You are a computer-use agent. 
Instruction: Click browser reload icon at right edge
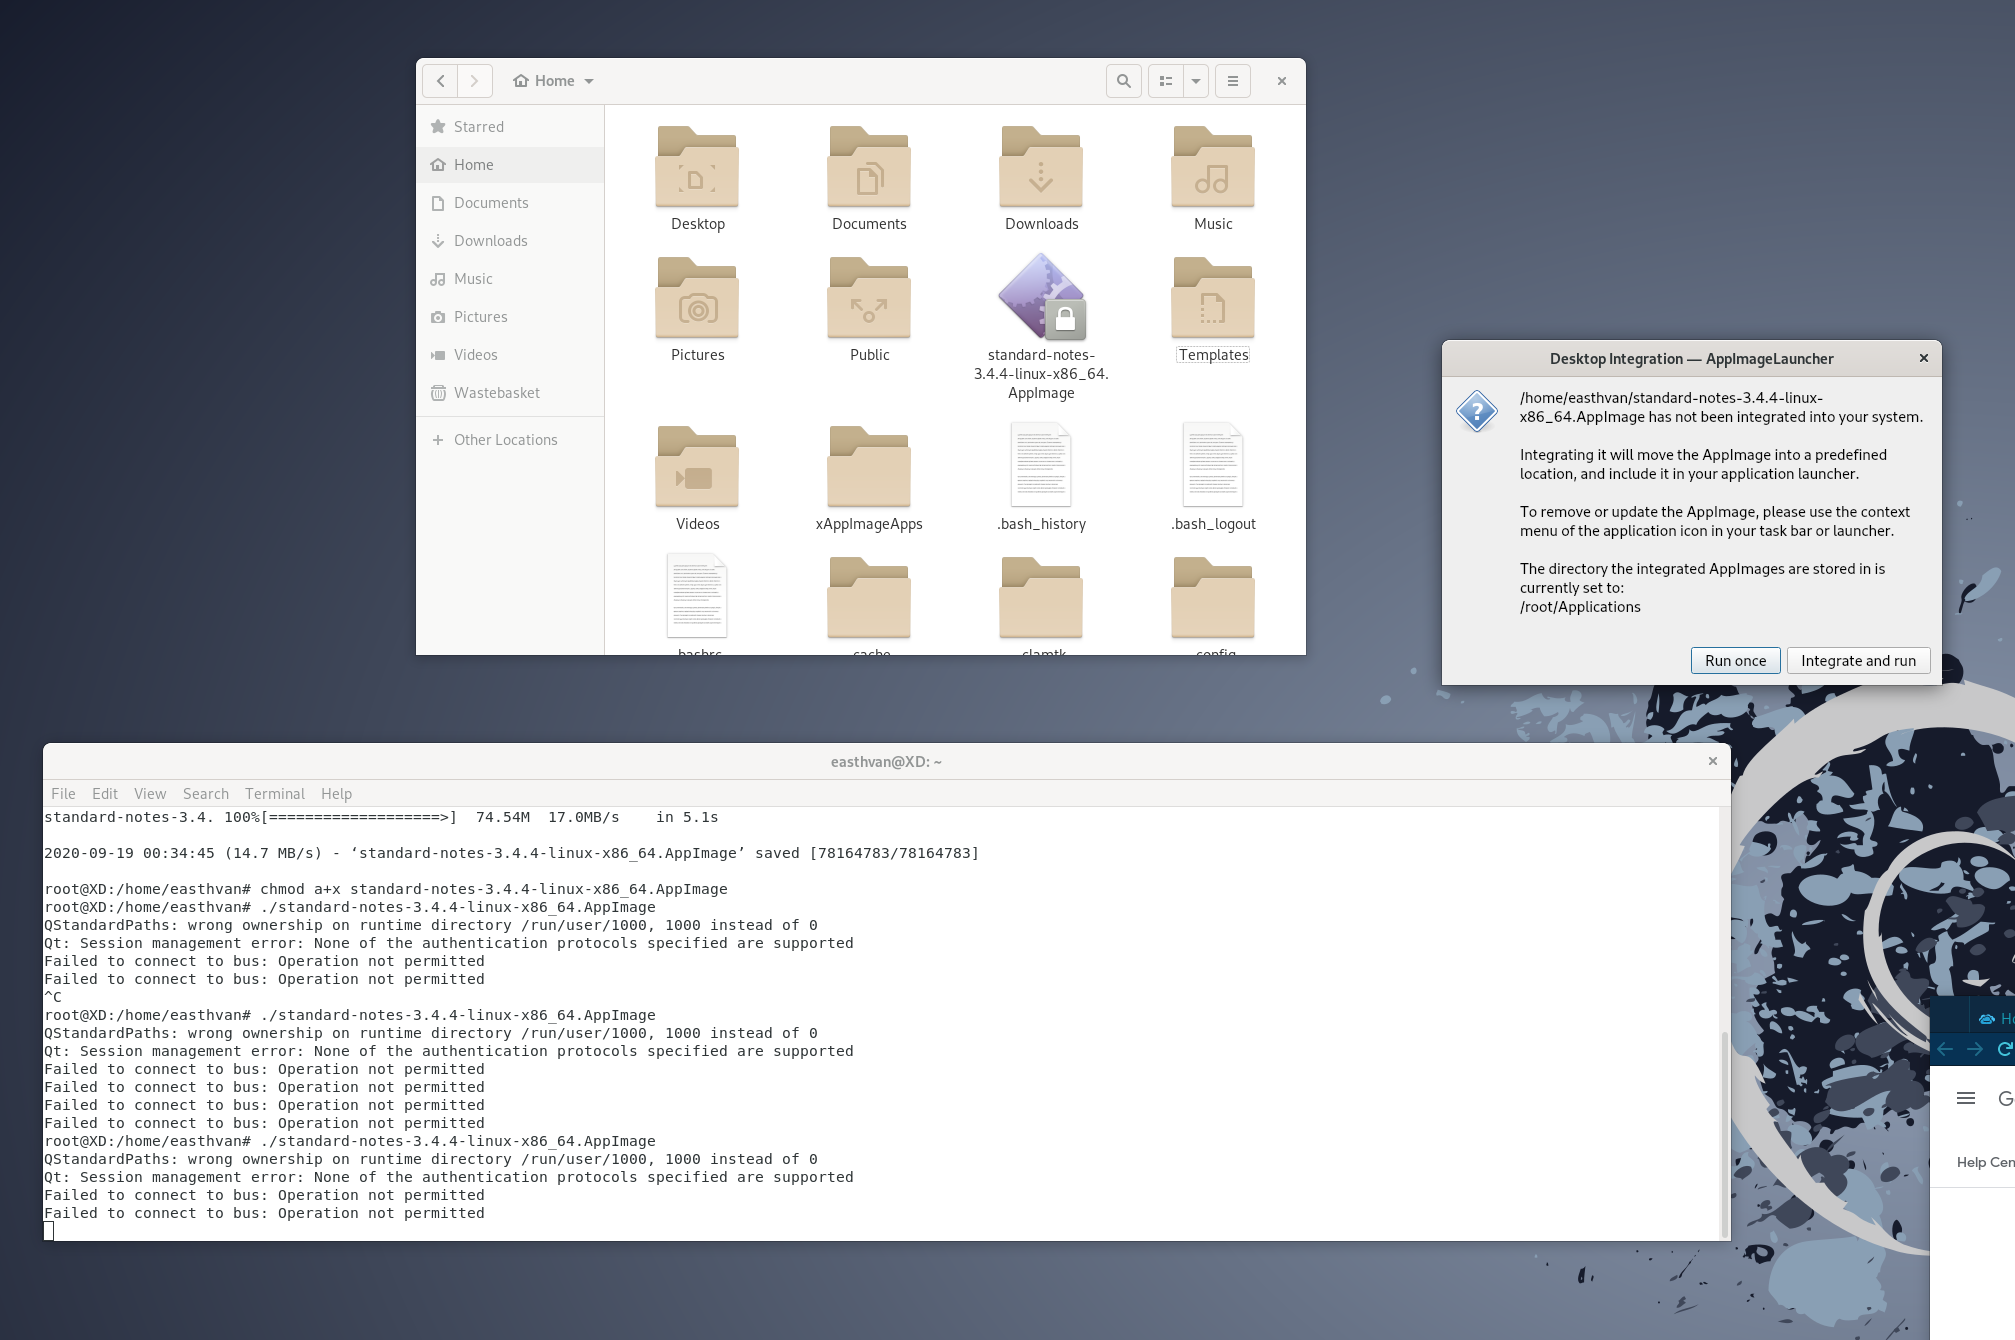(2004, 1049)
